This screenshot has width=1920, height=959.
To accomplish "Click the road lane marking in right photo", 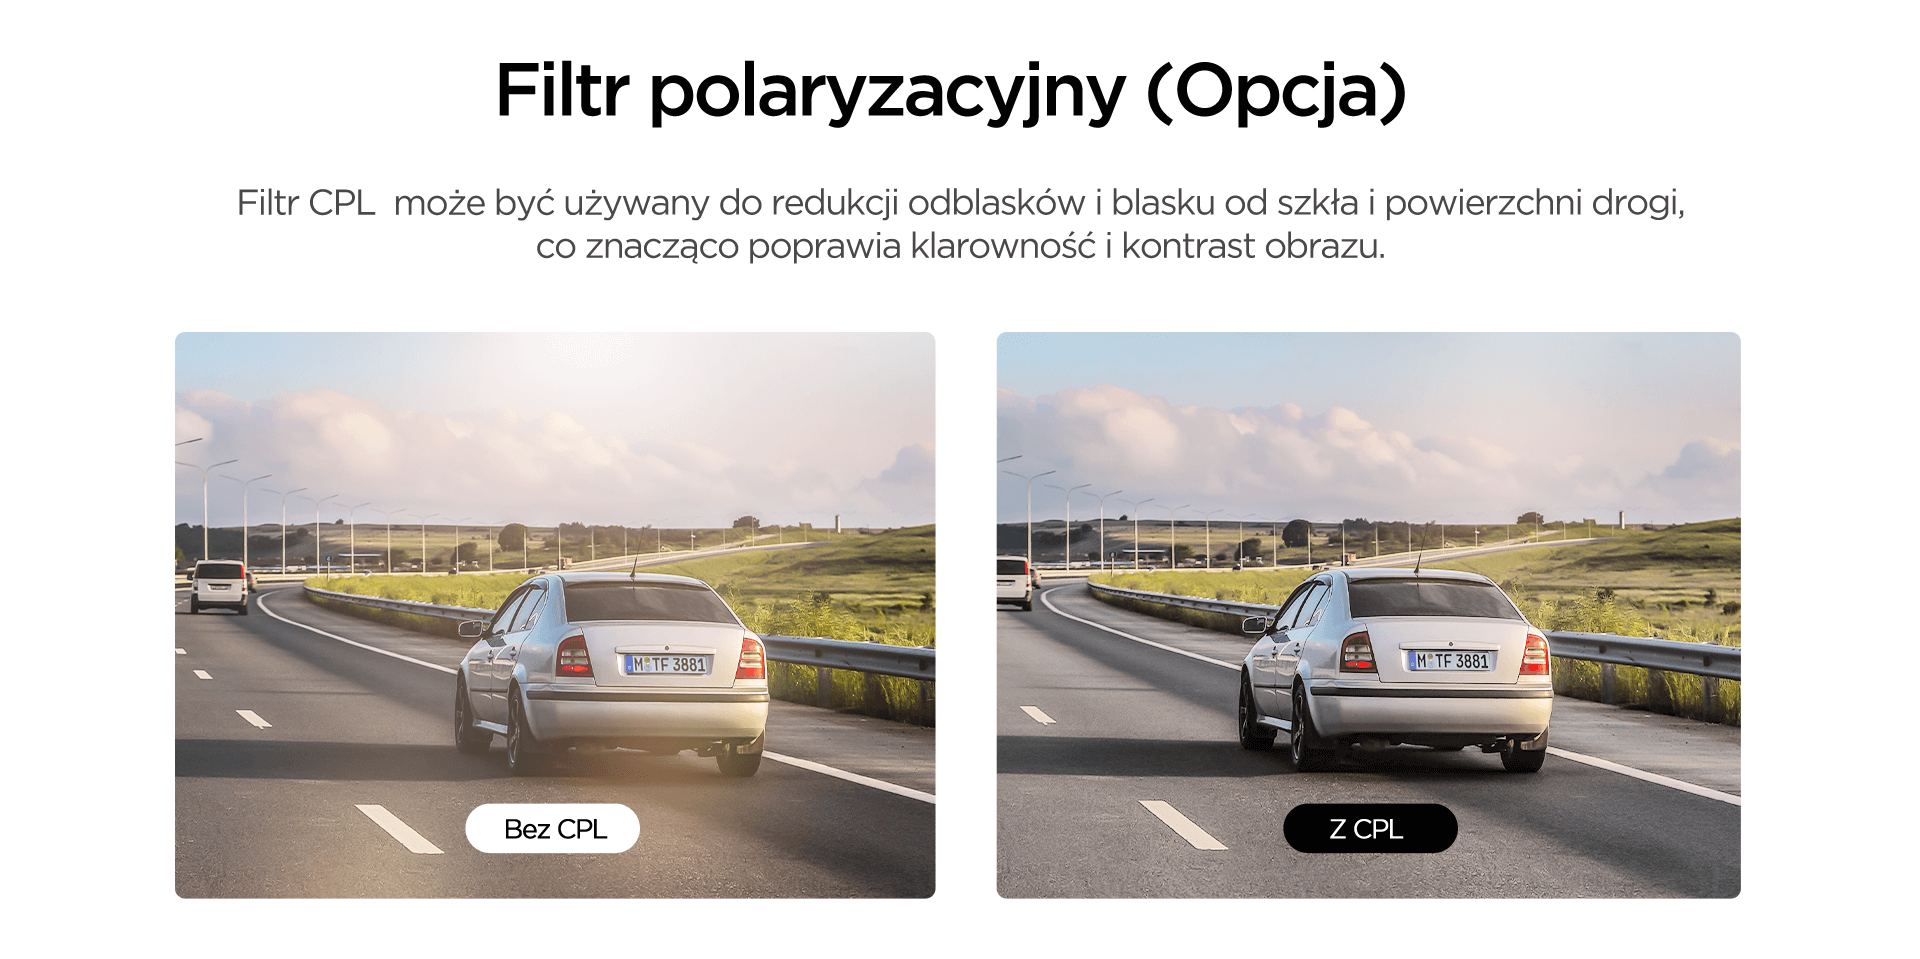I will 1182,825.
